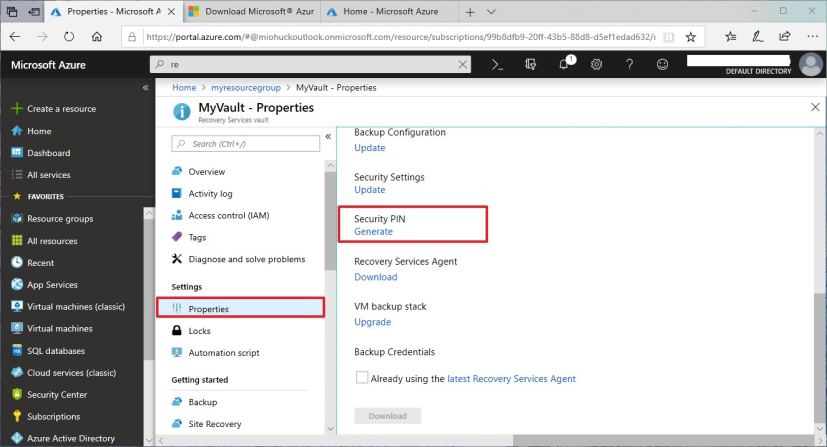This screenshot has width=827, height=447.
Task: Collapse the vault resource menu
Action: click(328, 137)
